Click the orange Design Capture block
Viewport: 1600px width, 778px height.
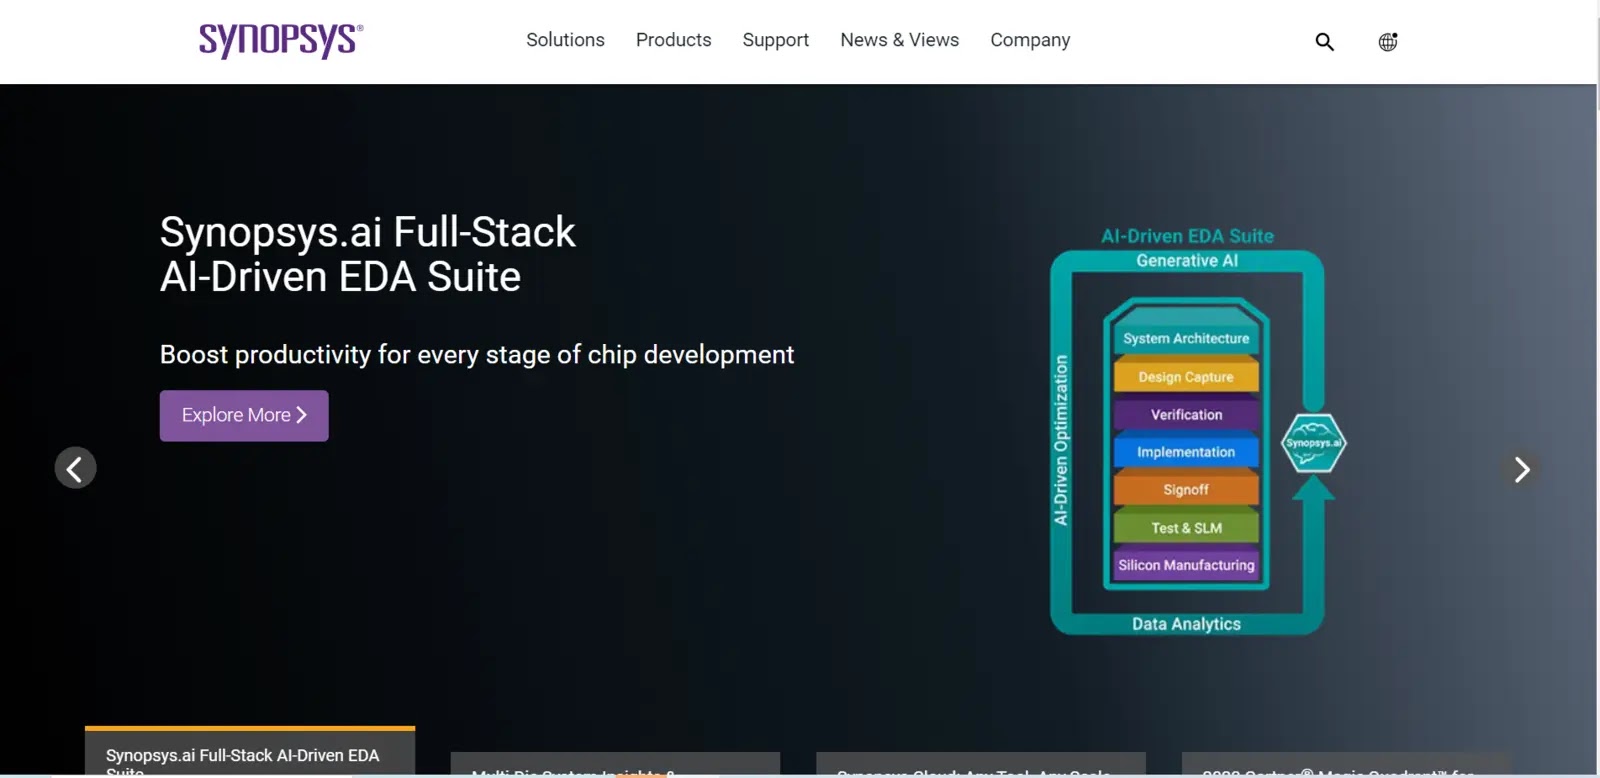1185,377
